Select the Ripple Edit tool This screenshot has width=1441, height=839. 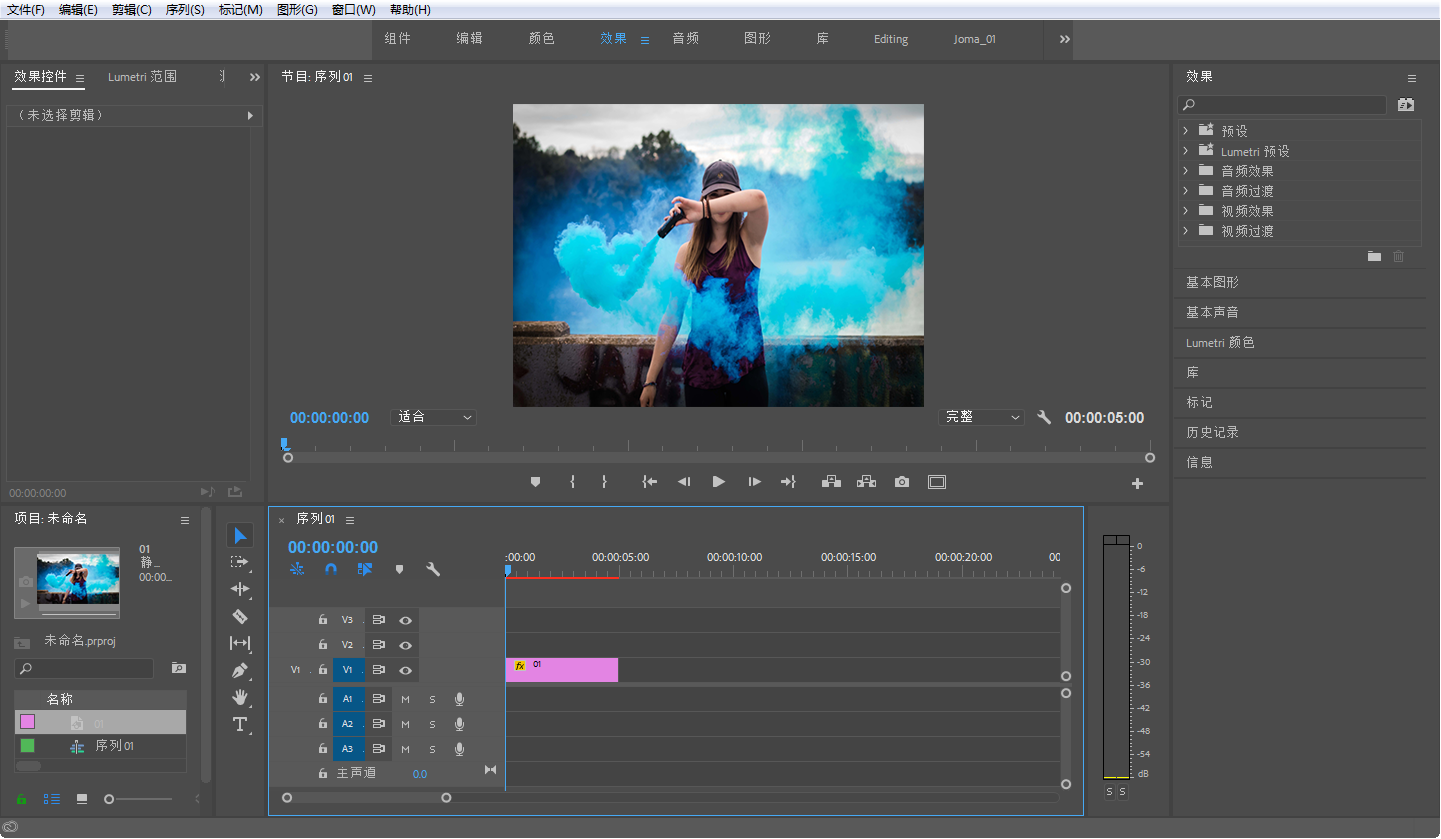coord(240,589)
